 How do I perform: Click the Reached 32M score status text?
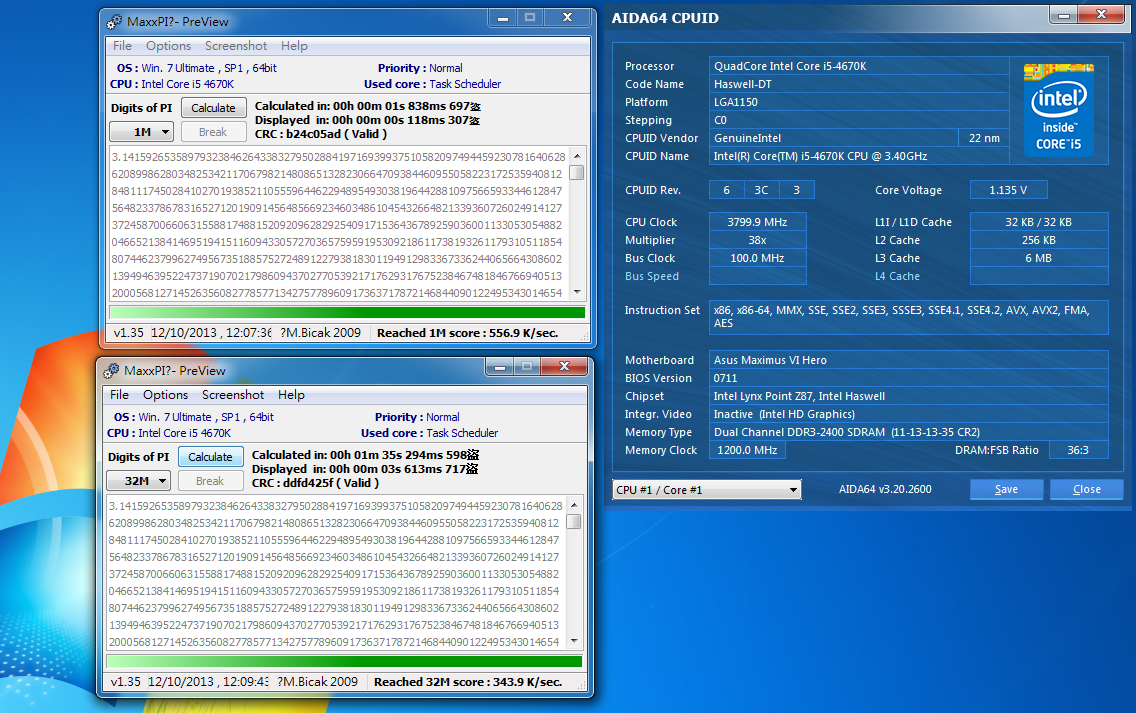pyautogui.click(x=468, y=682)
